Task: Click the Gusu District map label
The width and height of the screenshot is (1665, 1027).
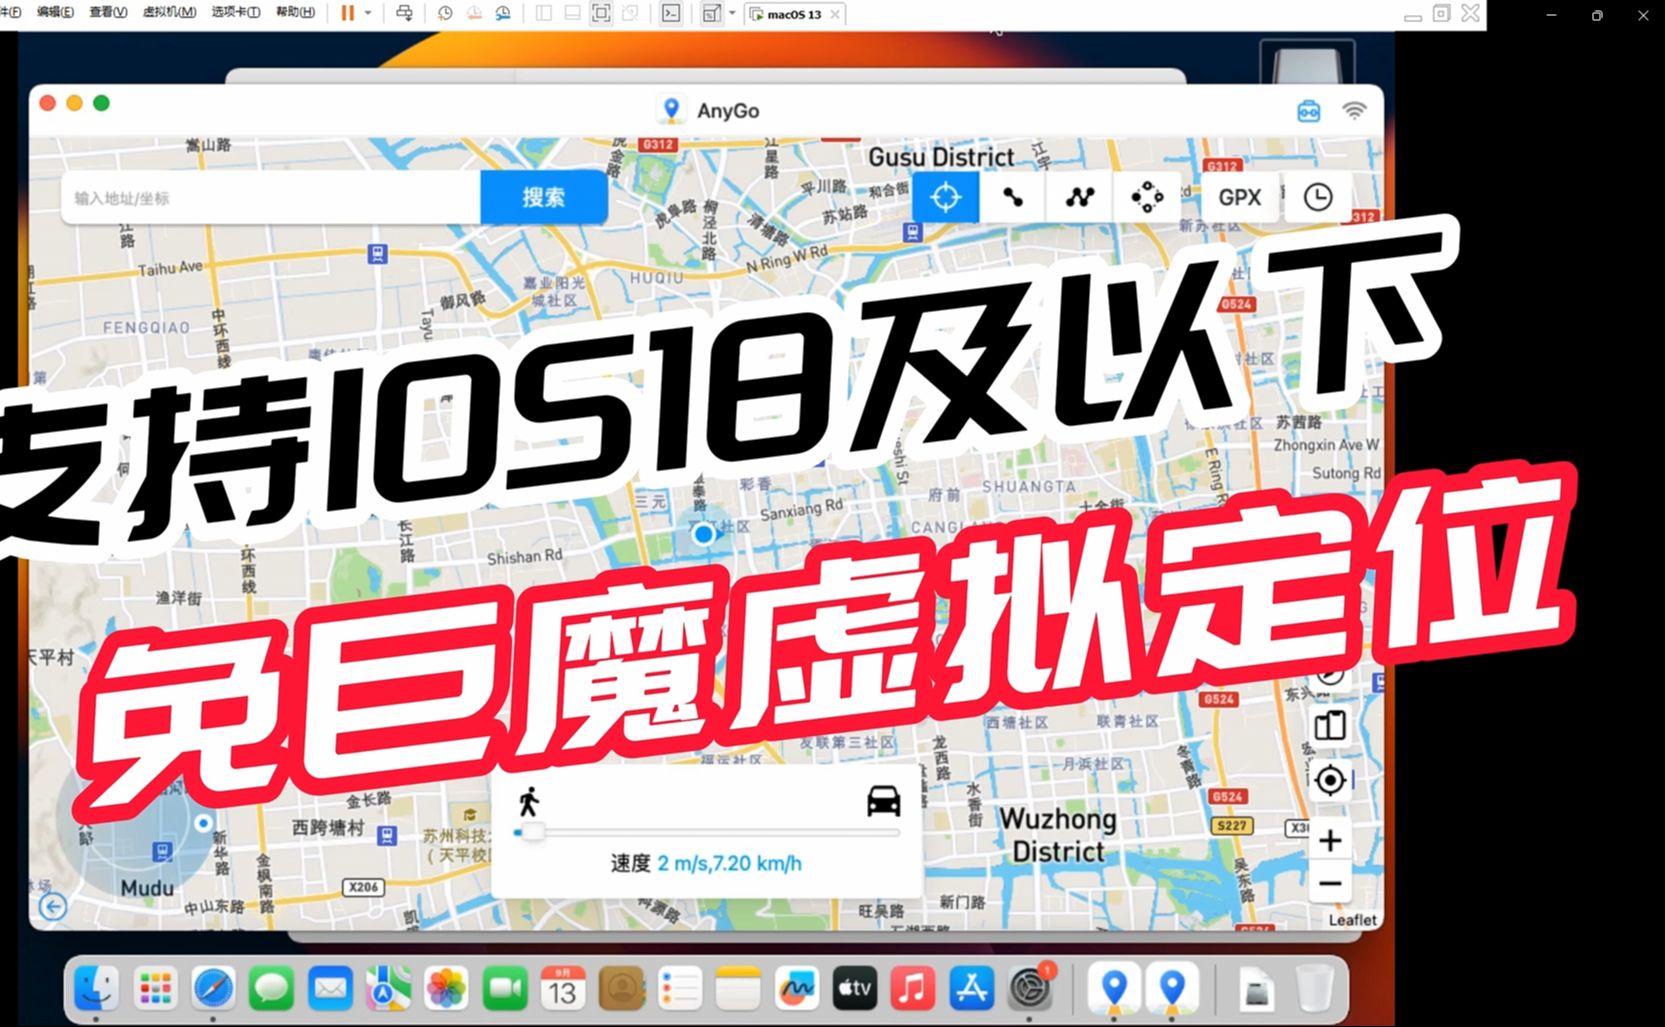Action: [941, 157]
